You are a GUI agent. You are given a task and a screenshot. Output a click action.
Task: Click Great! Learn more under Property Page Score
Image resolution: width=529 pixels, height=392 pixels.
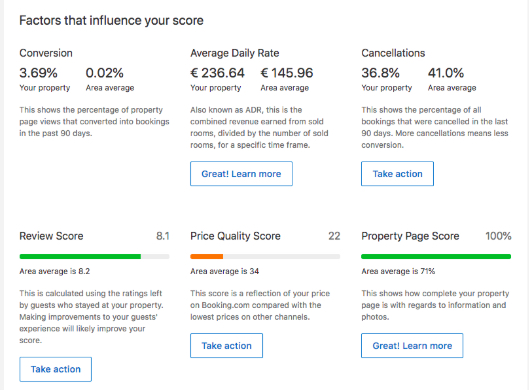click(412, 345)
